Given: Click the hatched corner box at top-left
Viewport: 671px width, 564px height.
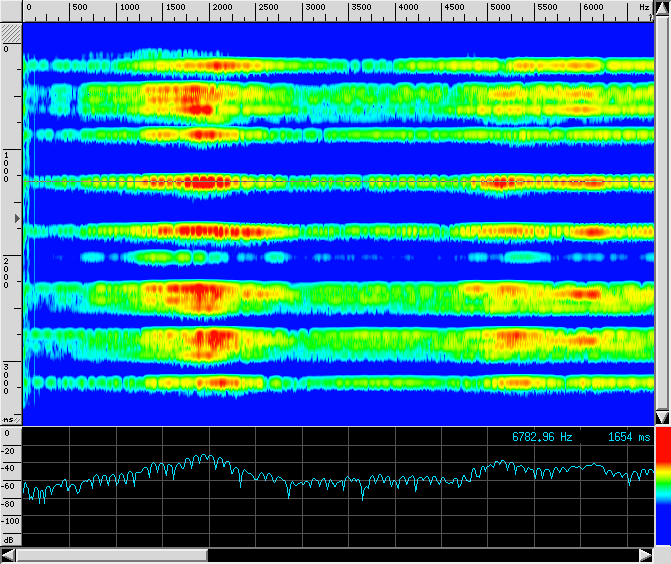Looking at the screenshot, I should (x=11, y=32).
